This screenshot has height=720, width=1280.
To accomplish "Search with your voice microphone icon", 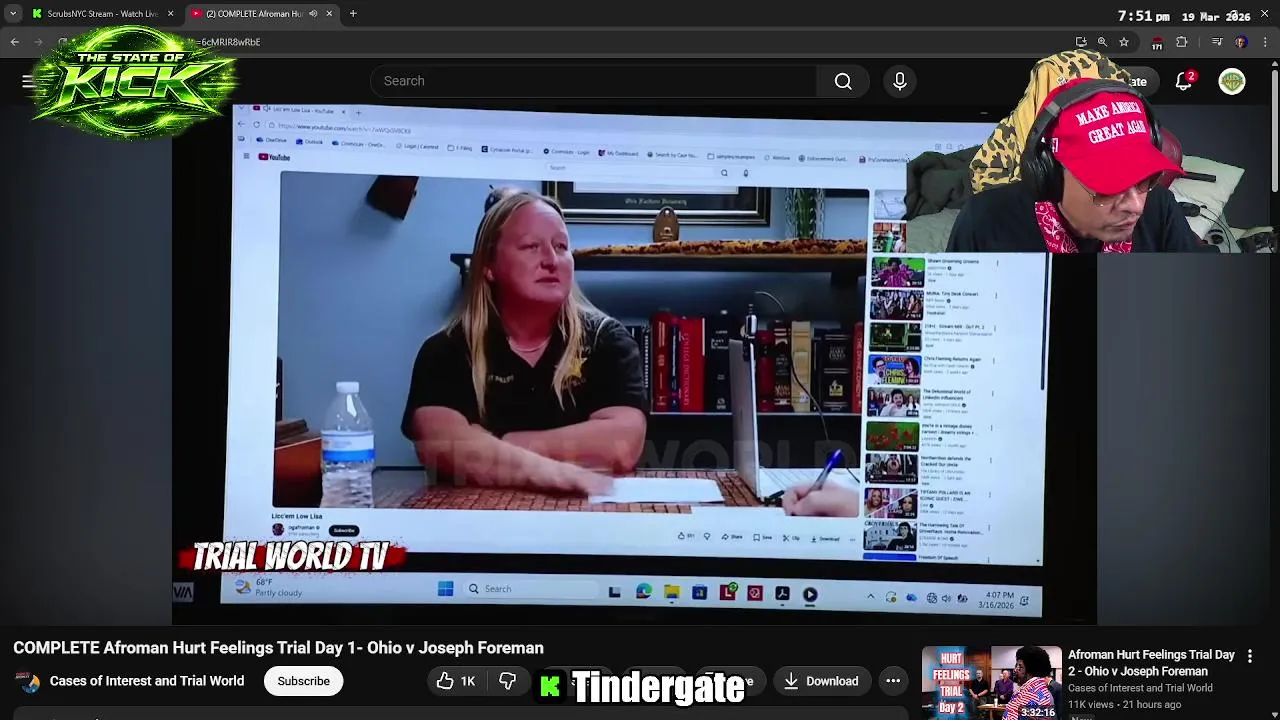I will pos(900,81).
